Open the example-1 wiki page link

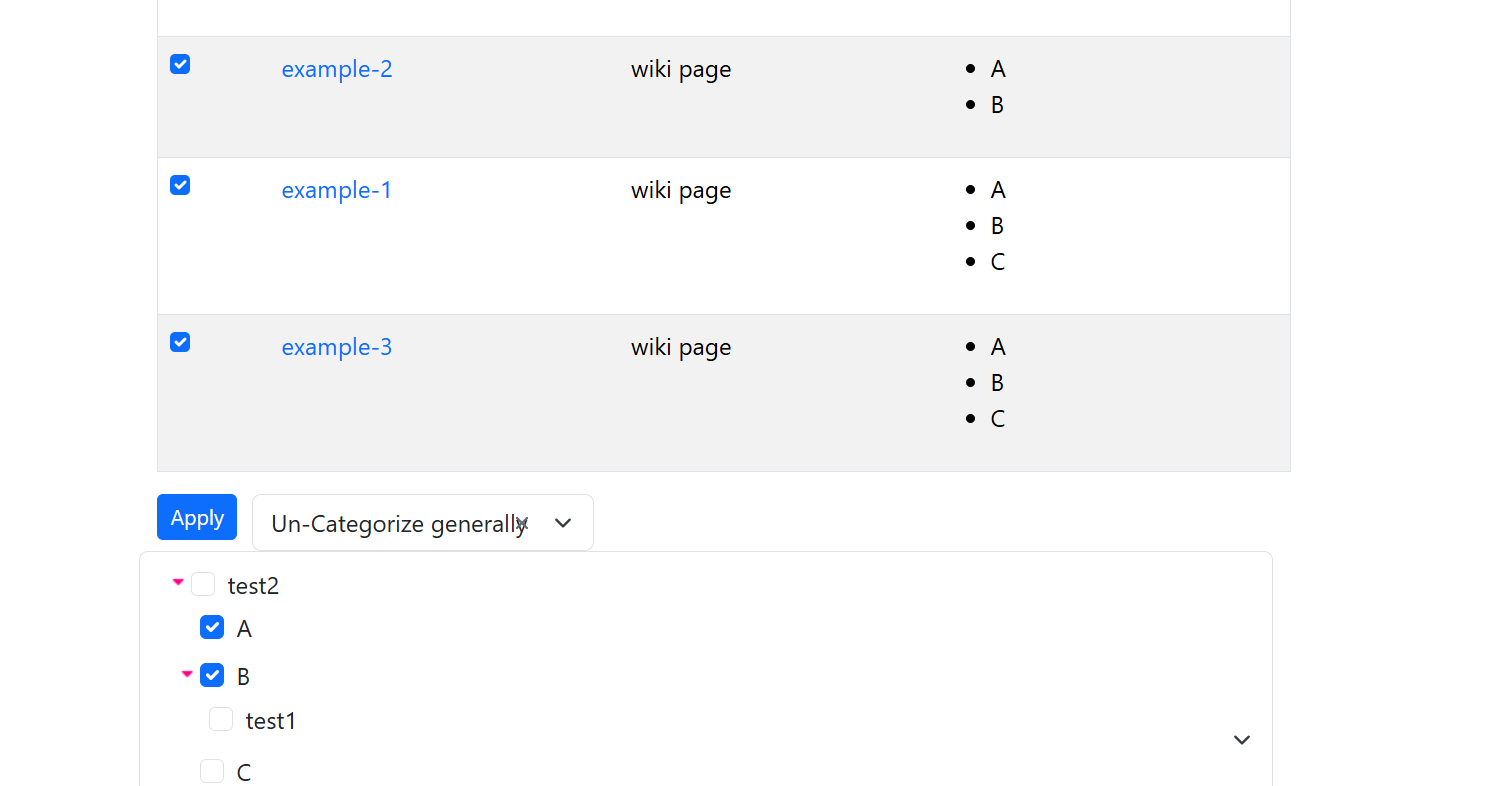coord(337,190)
